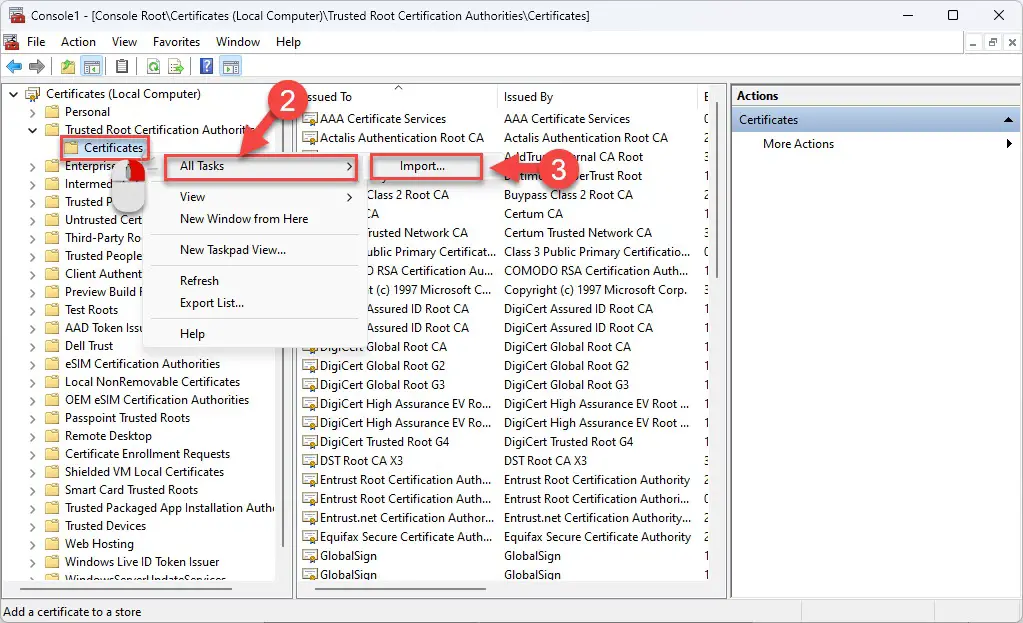Select the Web Hosting folder in tree
The image size is (1023, 623).
(x=99, y=544)
